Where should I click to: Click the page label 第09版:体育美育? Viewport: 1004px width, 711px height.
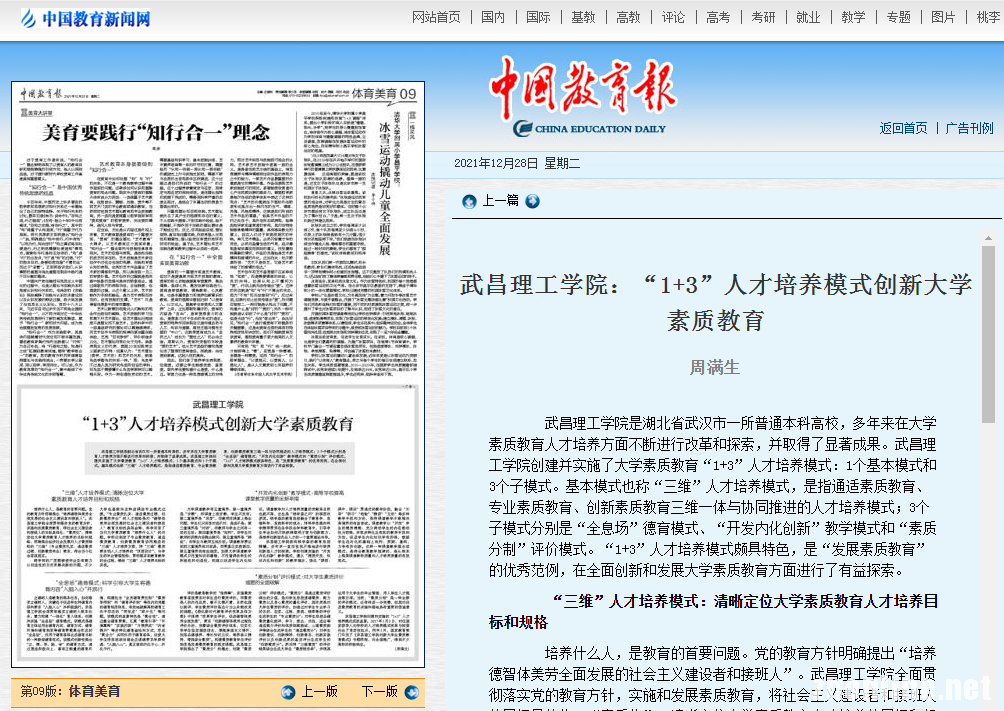(70, 692)
